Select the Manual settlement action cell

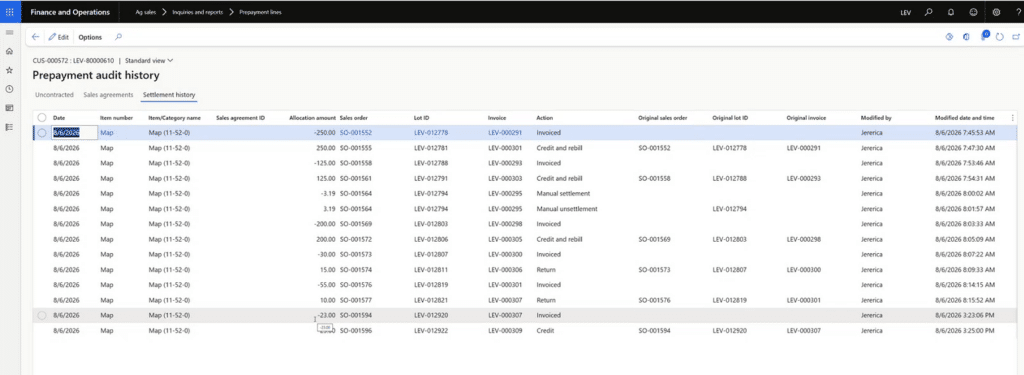[x=563, y=193]
